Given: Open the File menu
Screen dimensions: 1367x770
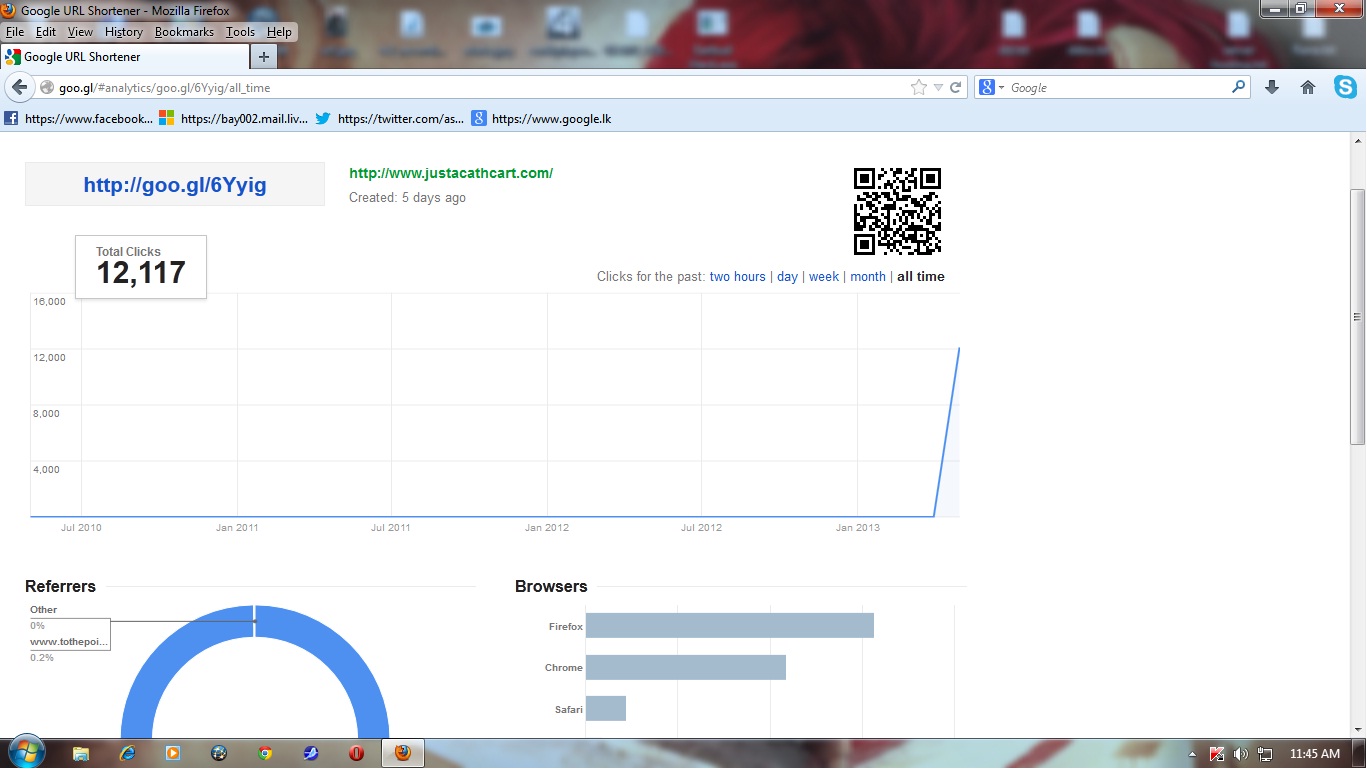Looking at the screenshot, I should [x=15, y=32].
